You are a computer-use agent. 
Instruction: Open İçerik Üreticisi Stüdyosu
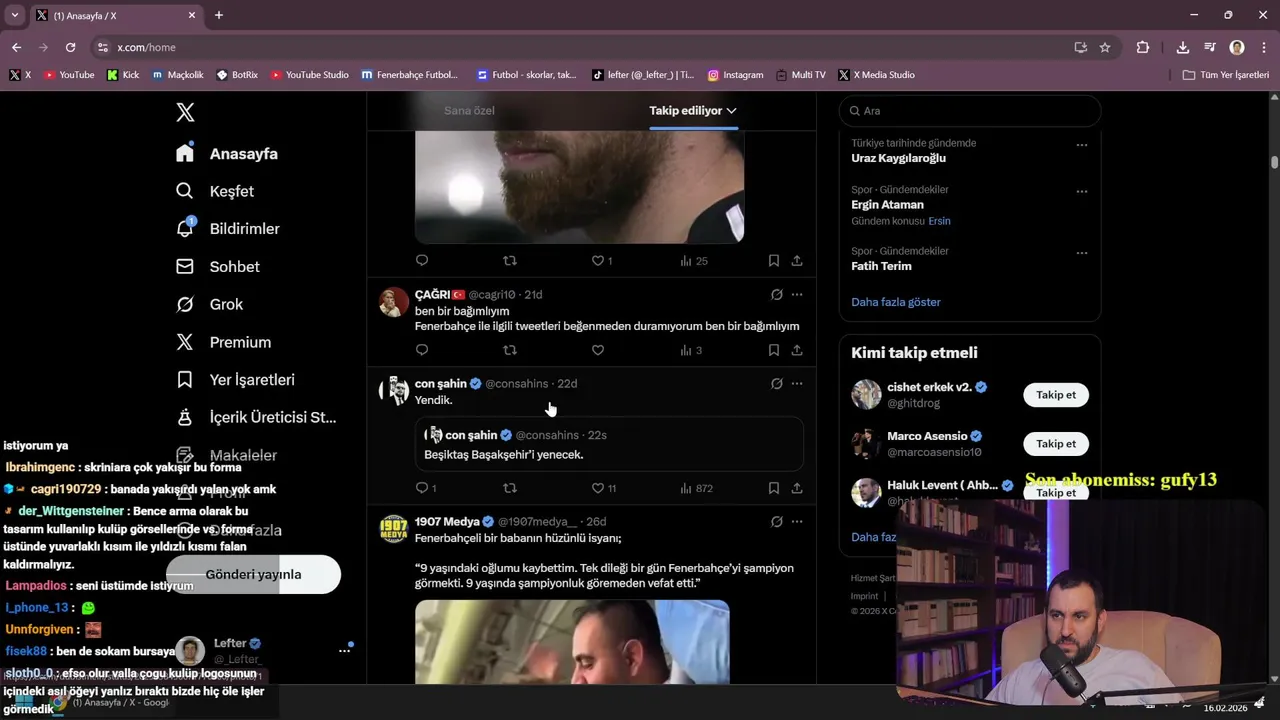tap(256, 418)
